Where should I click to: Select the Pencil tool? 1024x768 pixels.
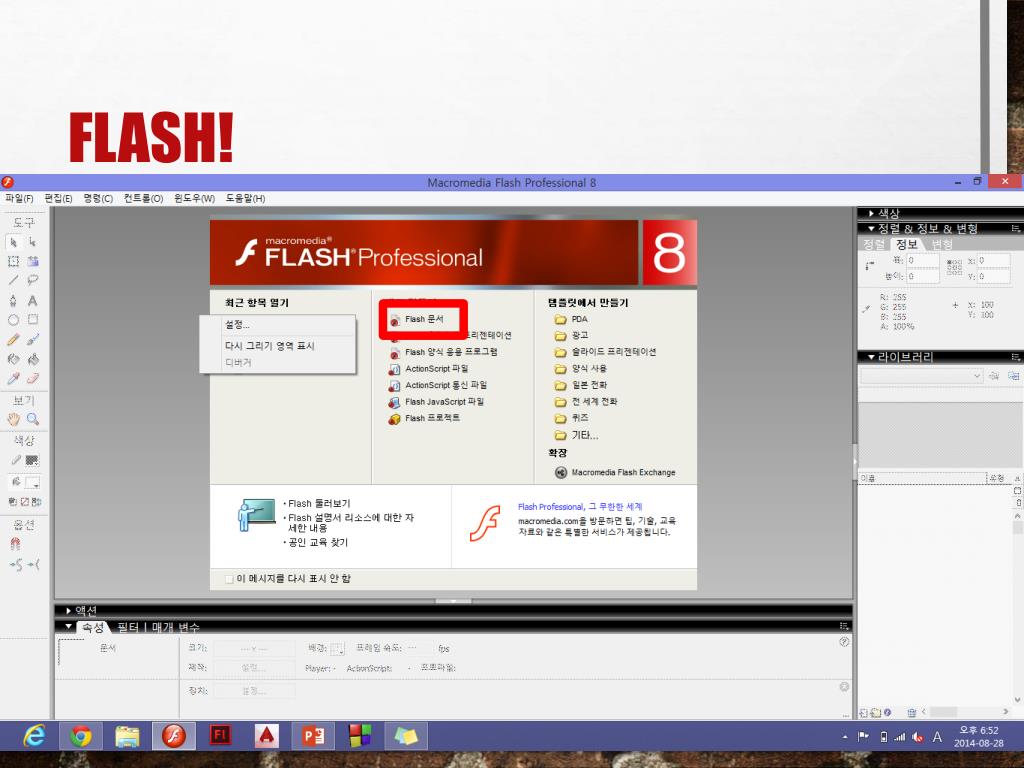13,340
